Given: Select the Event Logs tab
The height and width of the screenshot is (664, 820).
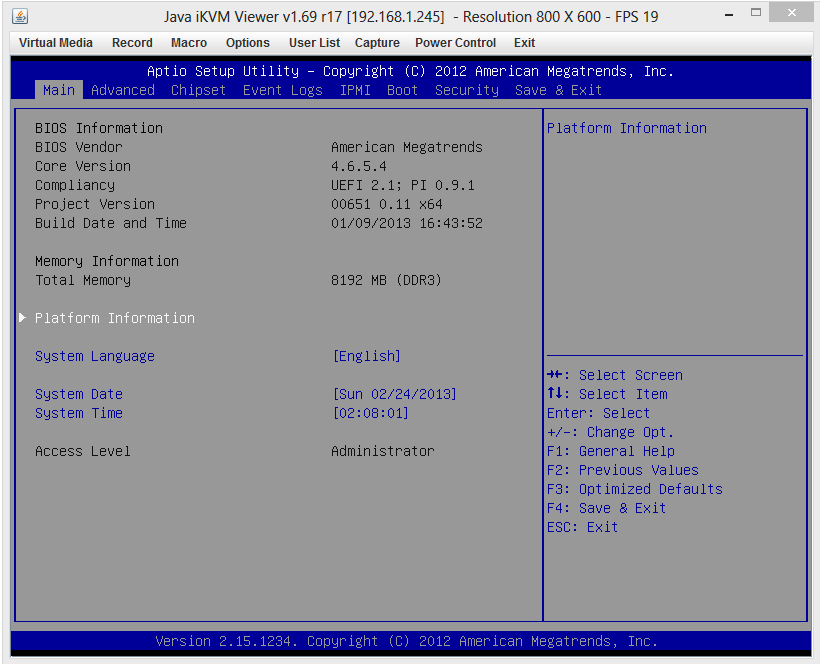Looking at the screenshot, I should (282, 90).
